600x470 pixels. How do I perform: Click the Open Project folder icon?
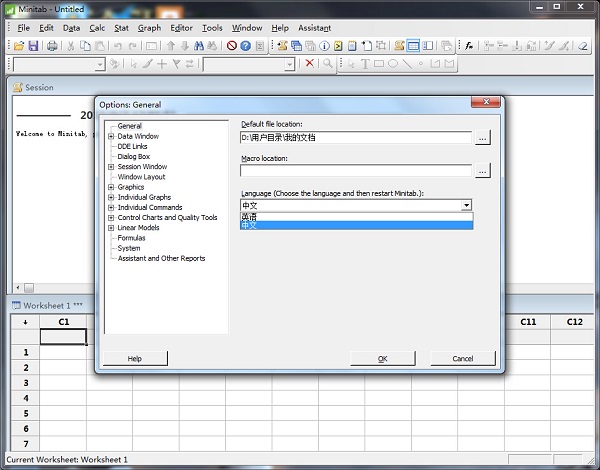pyautogui.click(x=19, y=46)
